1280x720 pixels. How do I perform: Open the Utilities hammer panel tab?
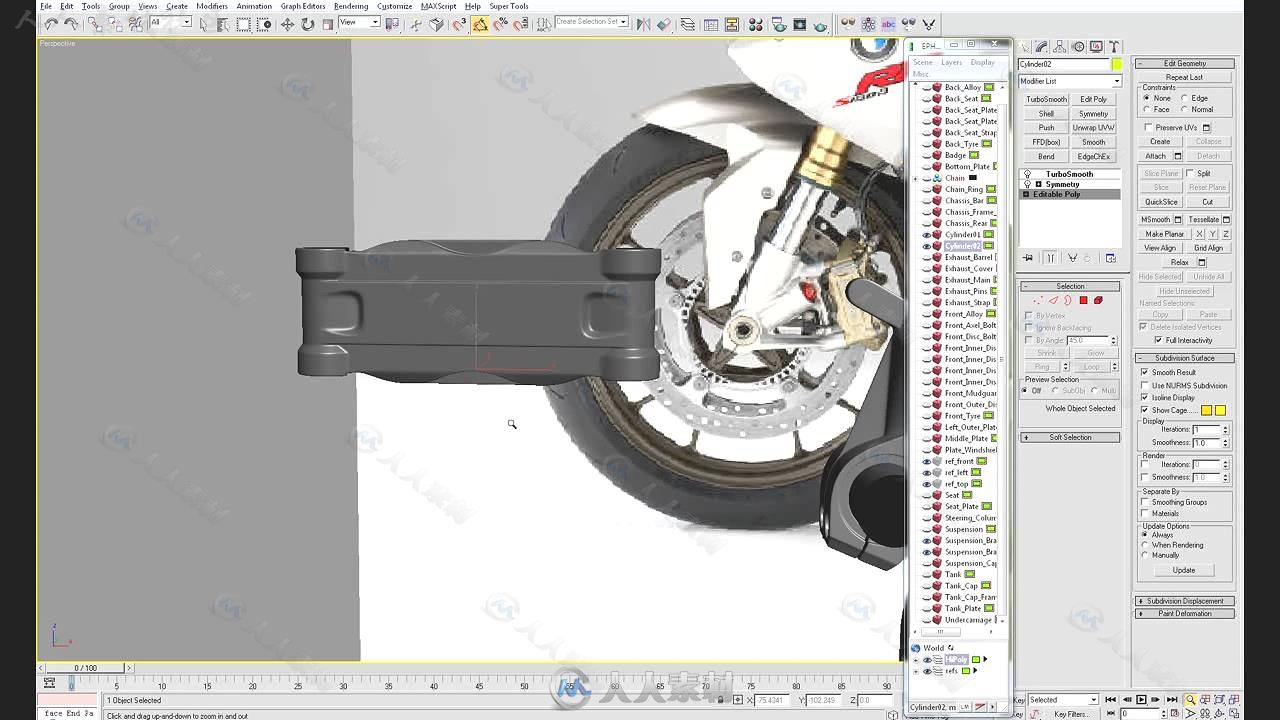click(x=1114, y=47)
